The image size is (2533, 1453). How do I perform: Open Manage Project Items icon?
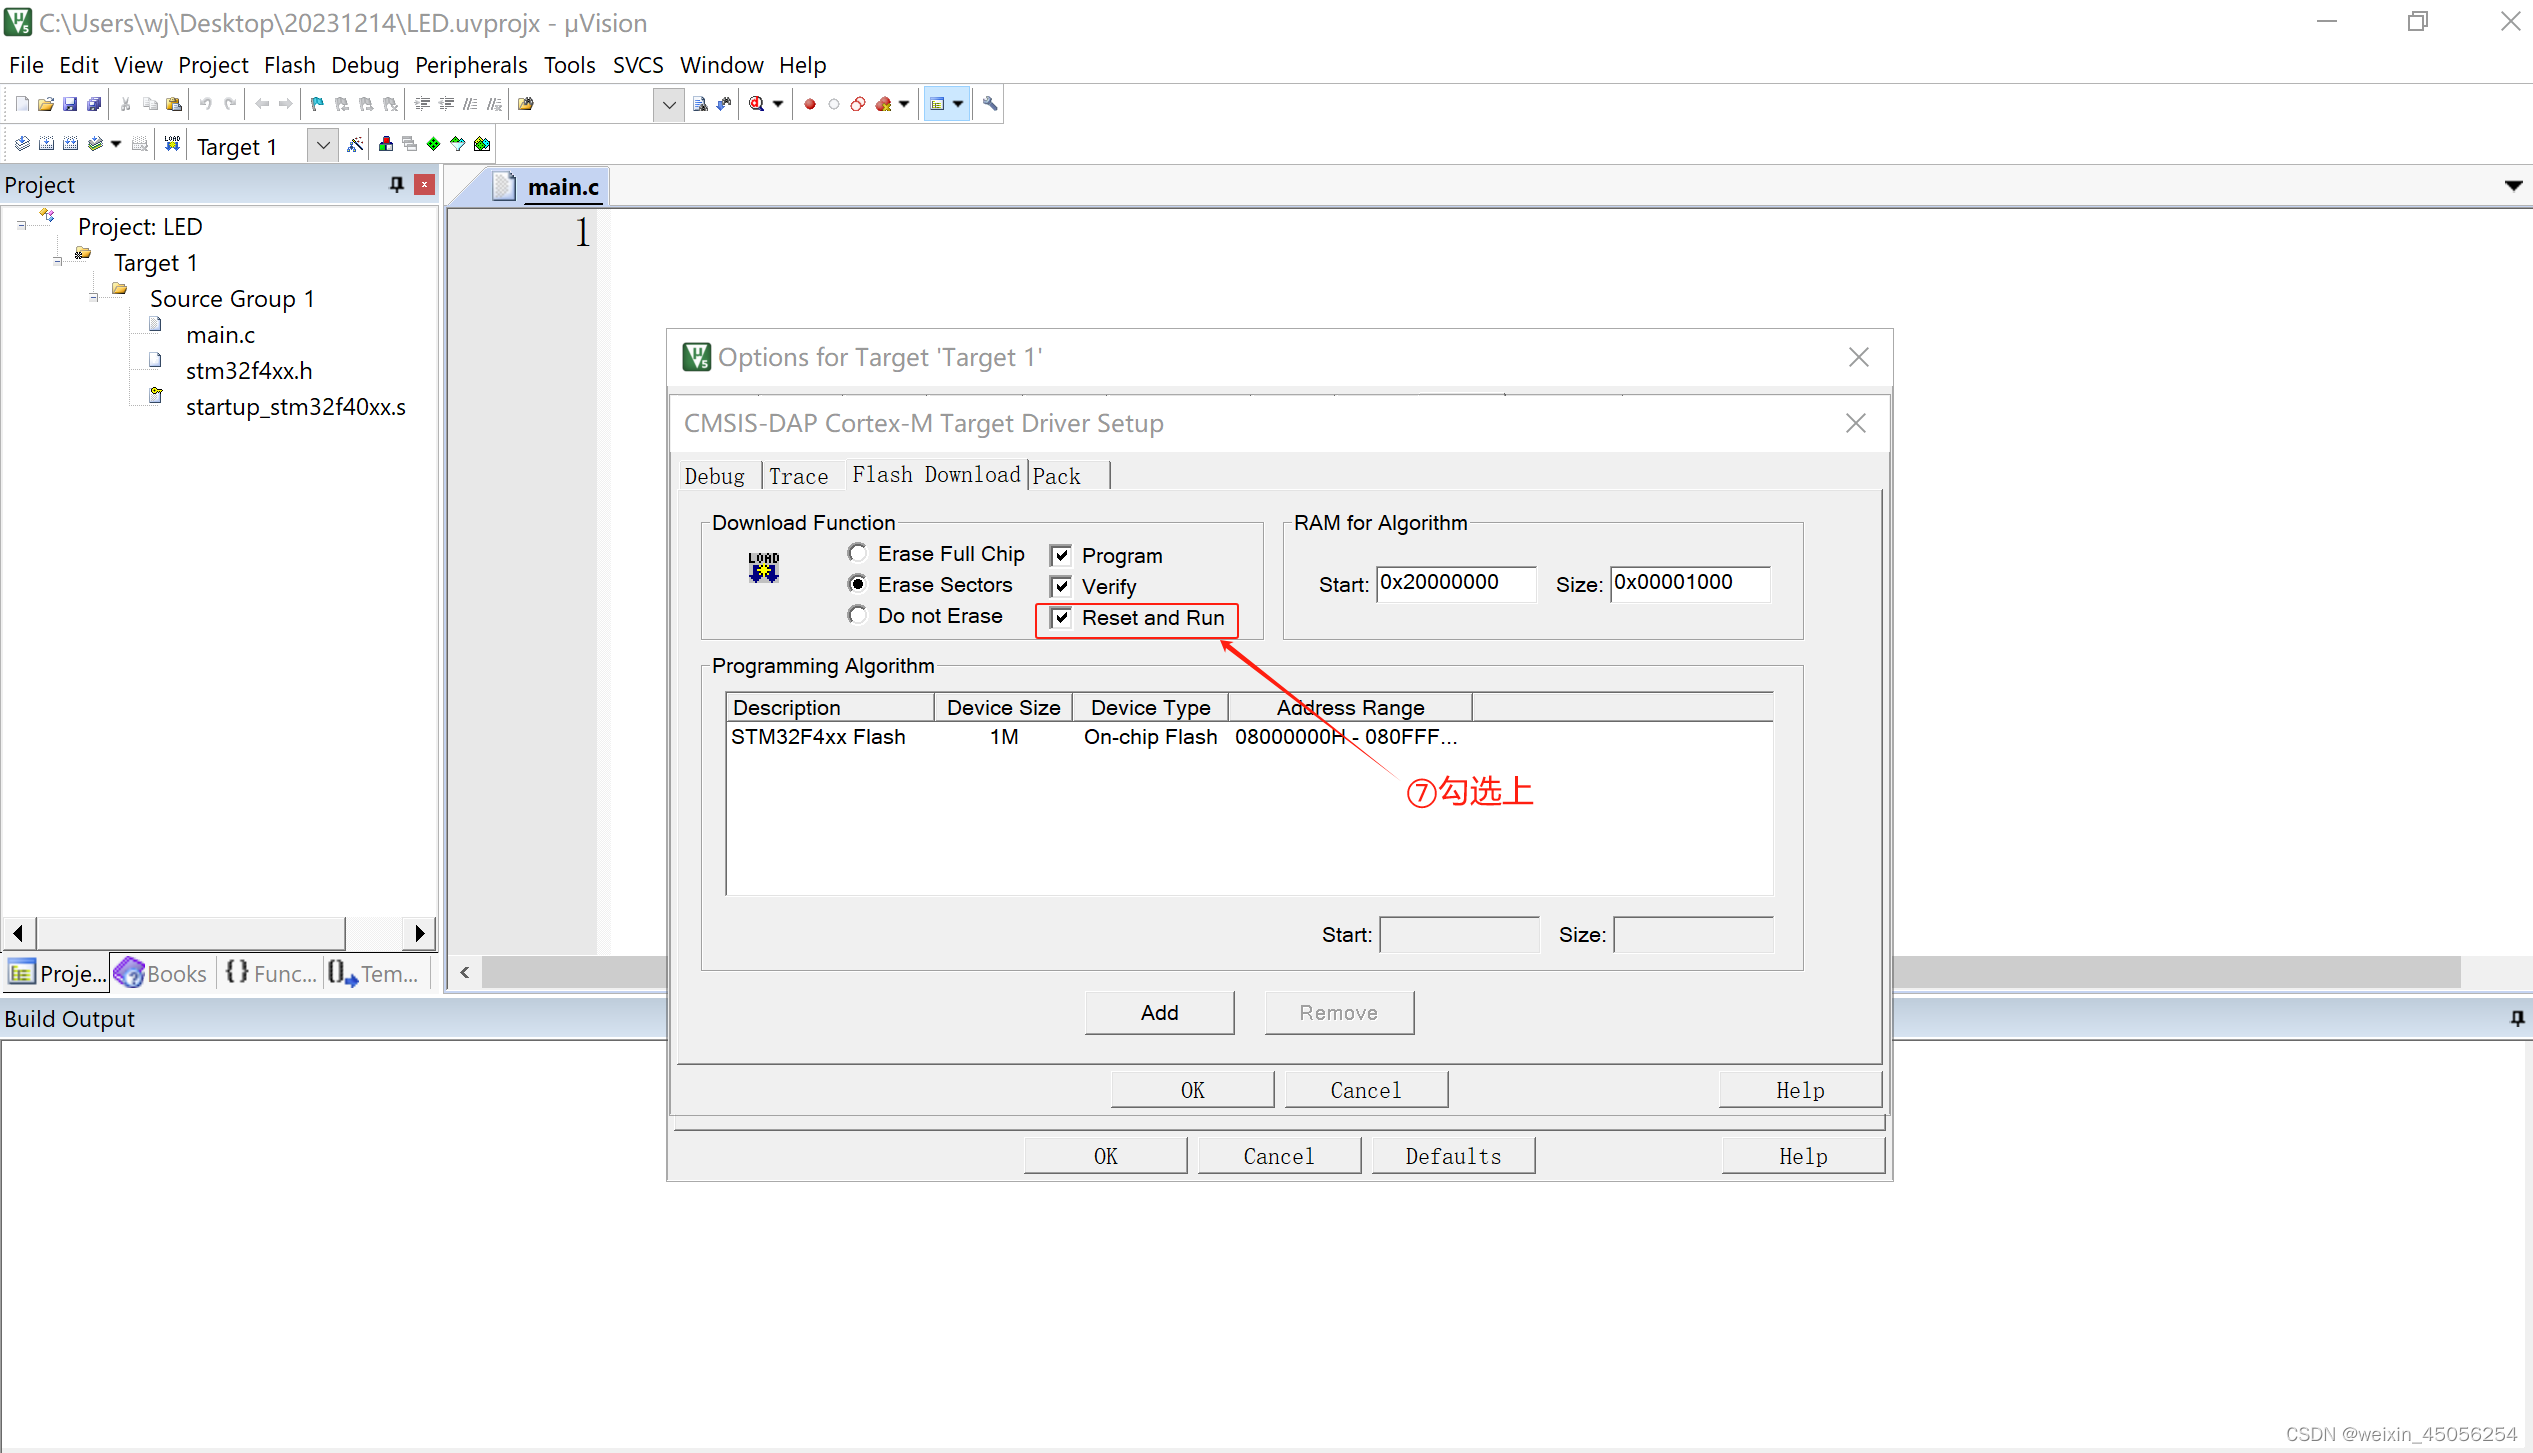coord(385,144)
